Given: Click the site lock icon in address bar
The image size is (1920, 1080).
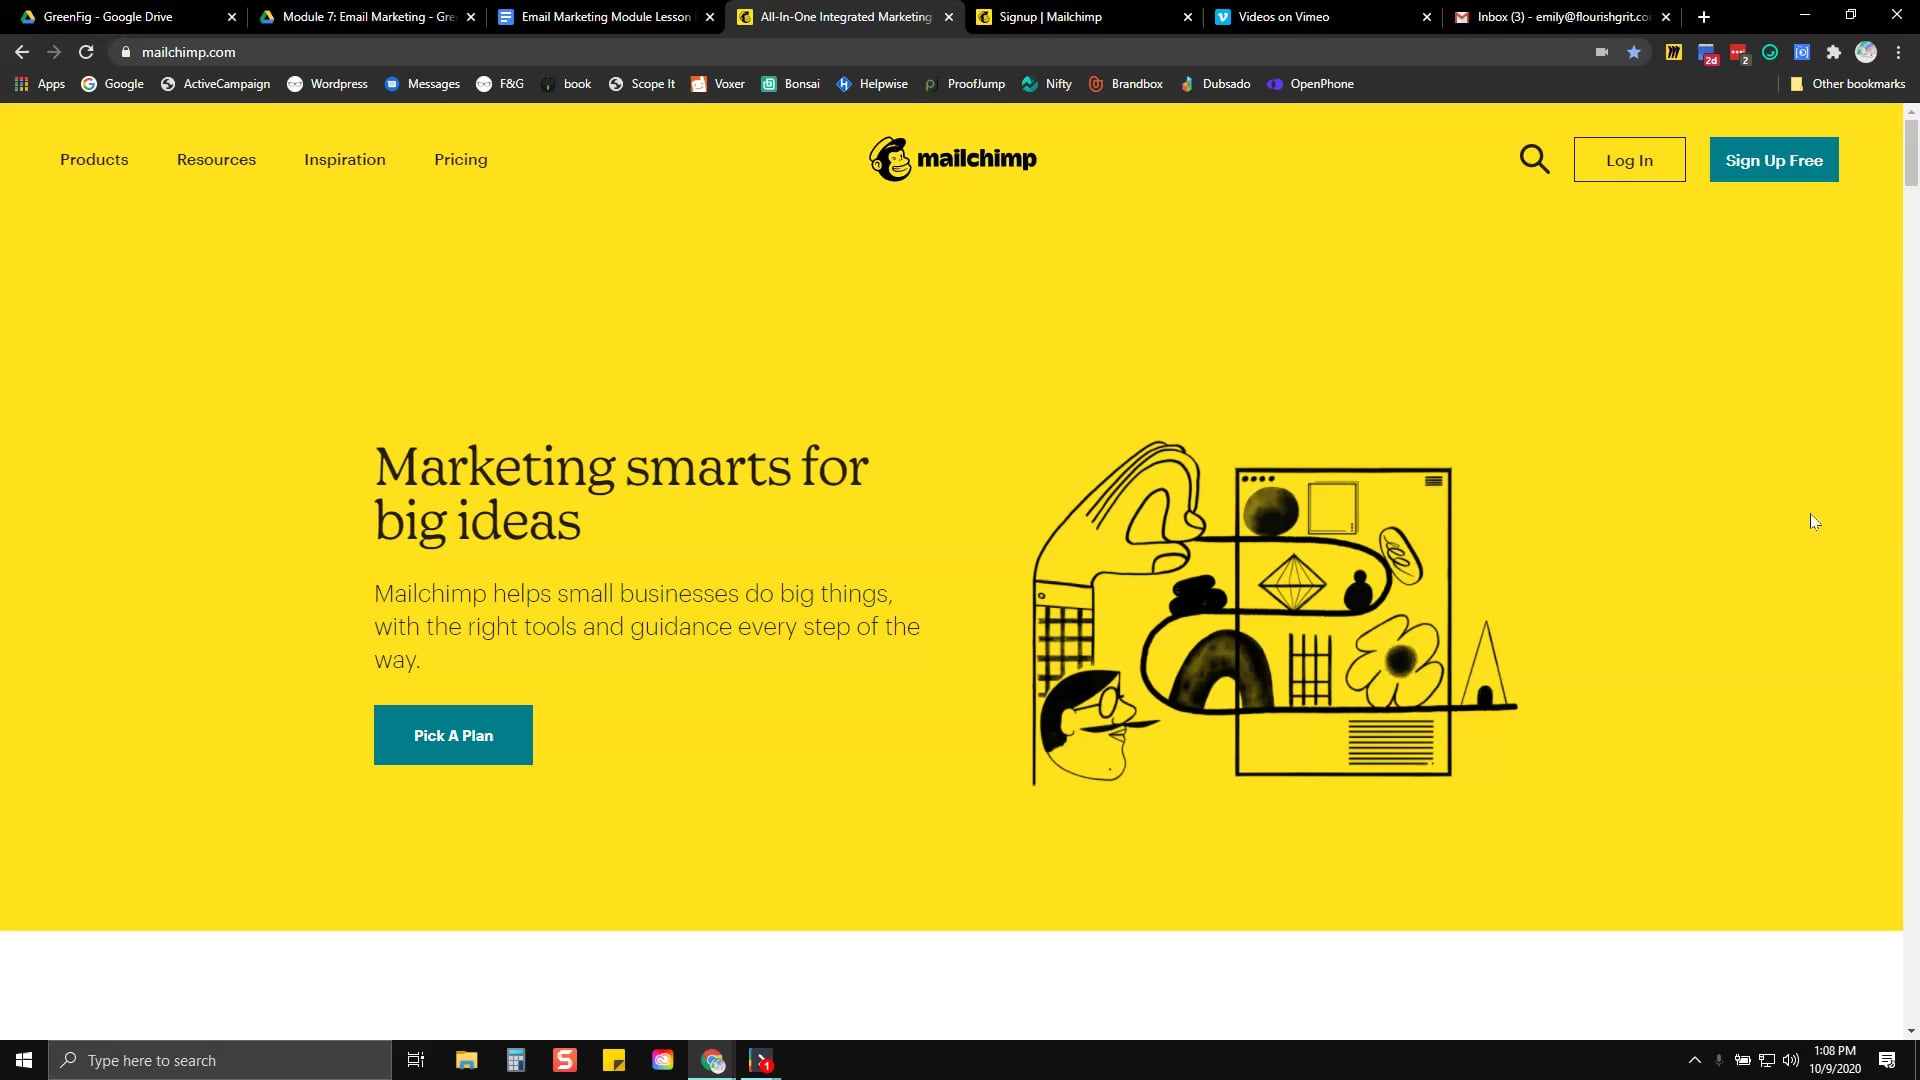Looking at the screenshot, I should [x=126, y=52].
